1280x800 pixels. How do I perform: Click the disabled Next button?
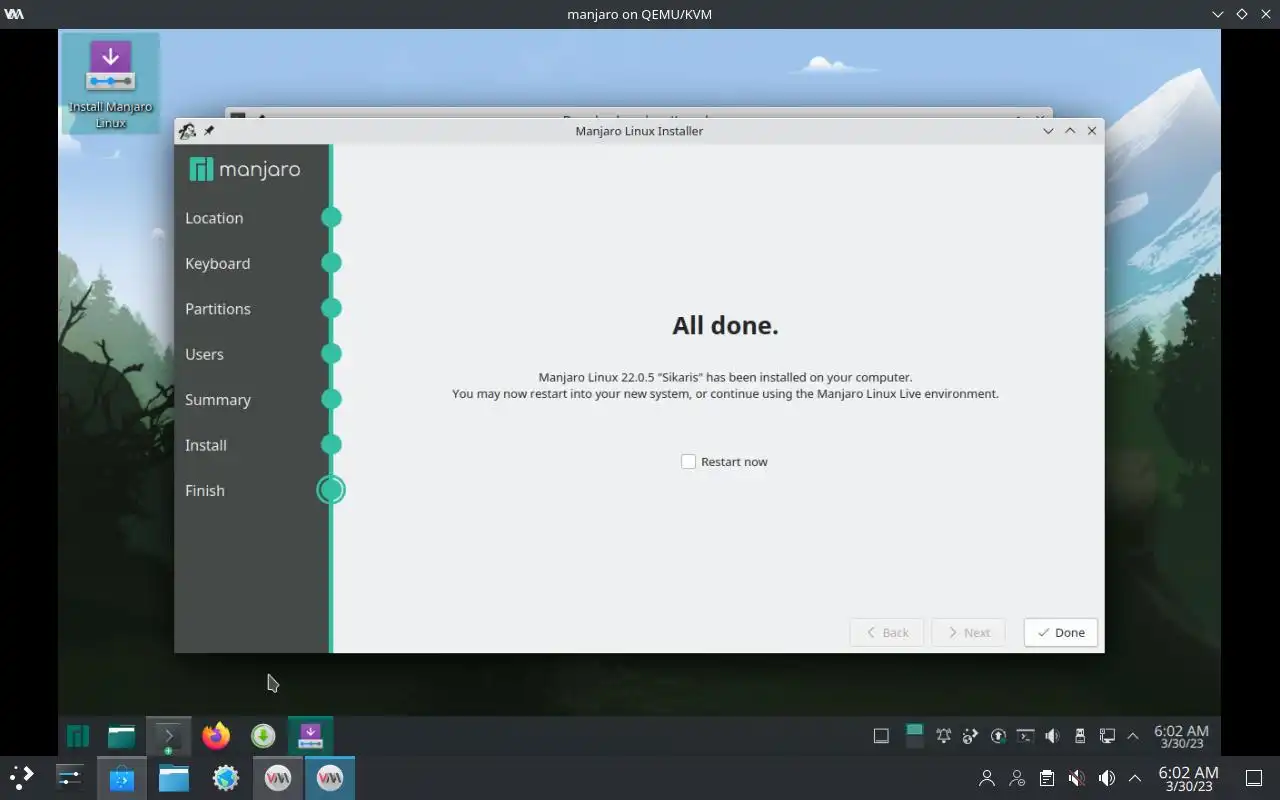[x=968, y=633]
